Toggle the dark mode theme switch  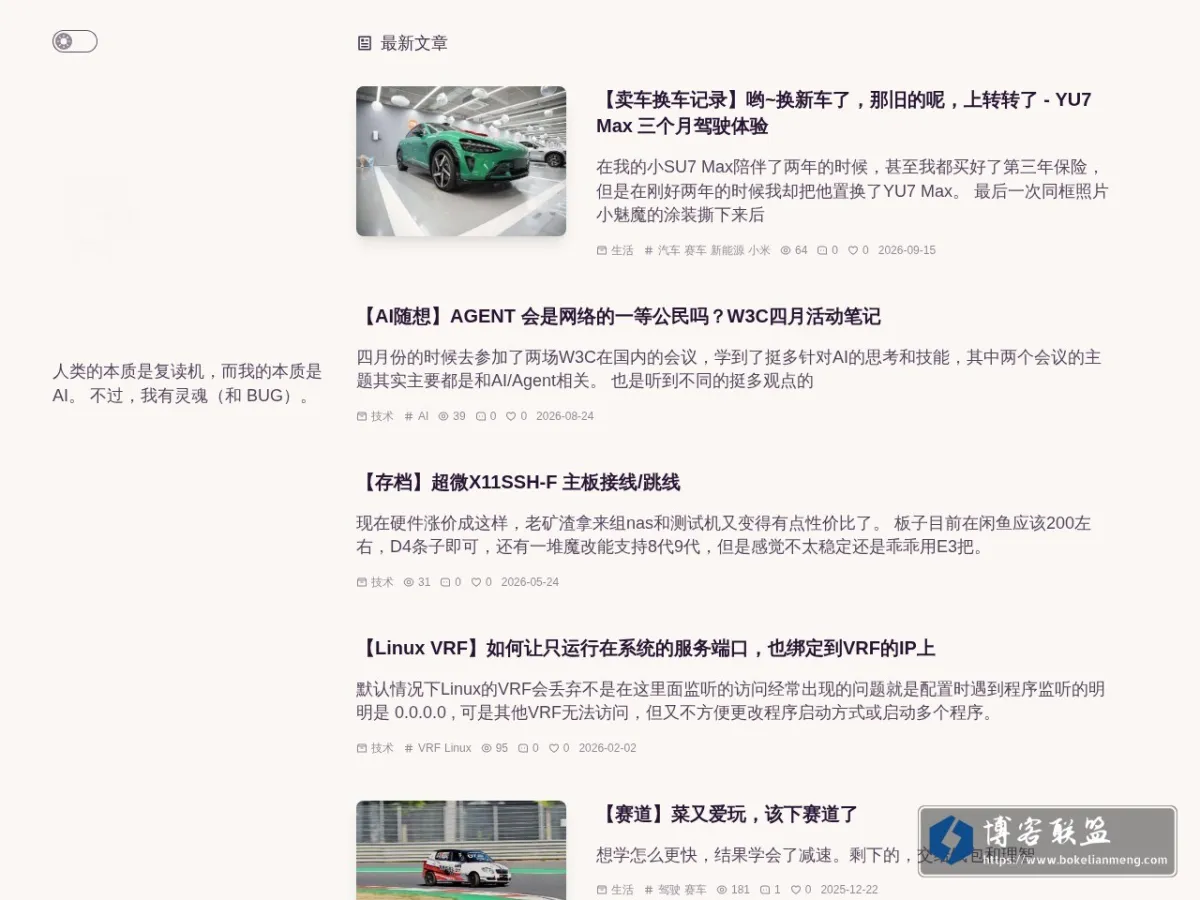(75, 41)
